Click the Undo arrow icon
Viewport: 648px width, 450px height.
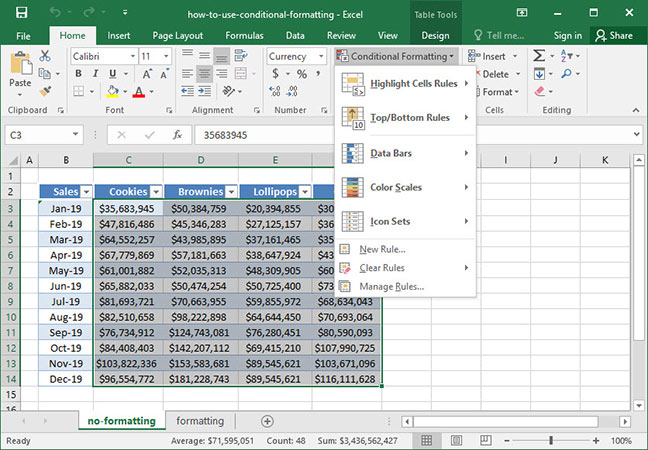pos(55,12)
